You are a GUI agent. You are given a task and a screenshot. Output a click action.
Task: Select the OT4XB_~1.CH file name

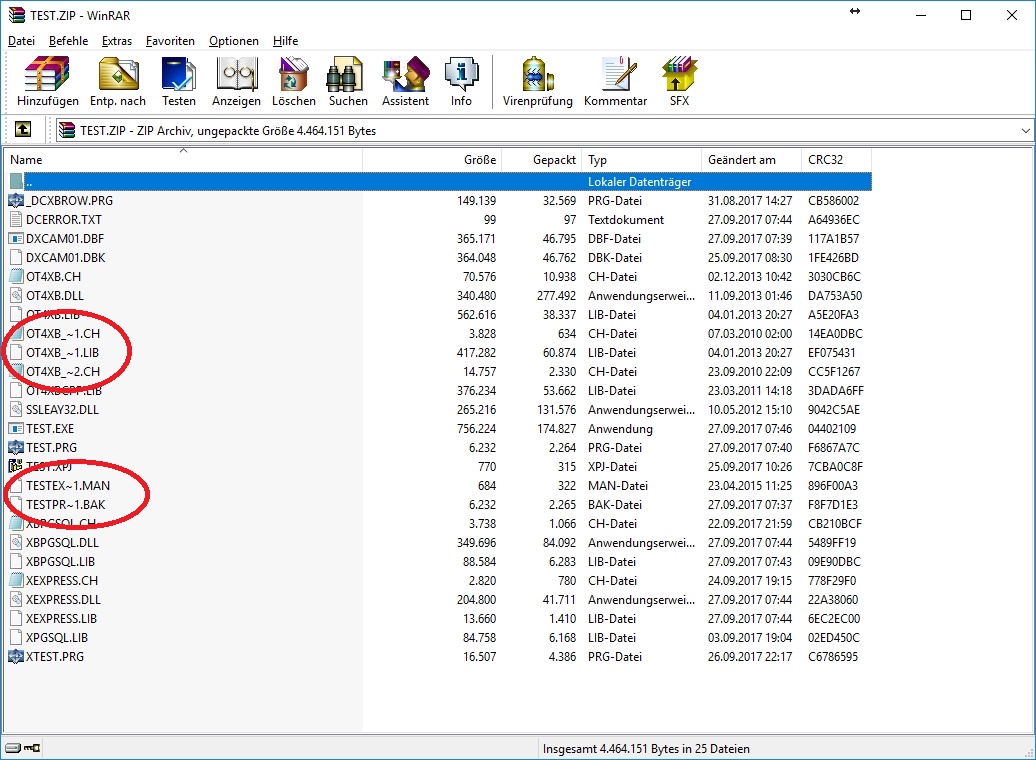coord(63,334)
